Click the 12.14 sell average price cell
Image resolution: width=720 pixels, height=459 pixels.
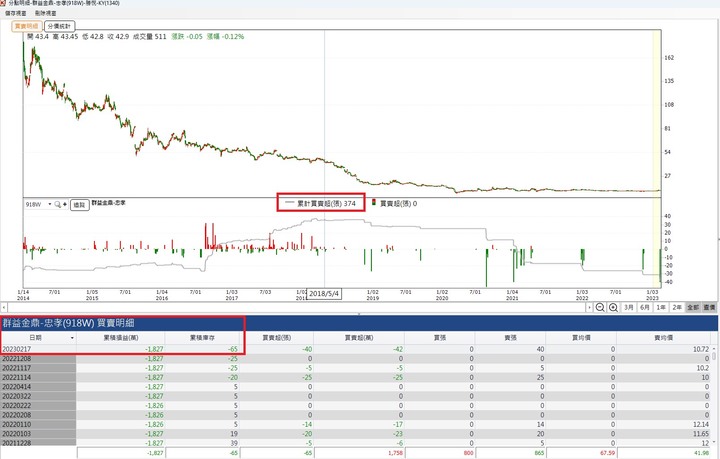(x=664, y=425)
